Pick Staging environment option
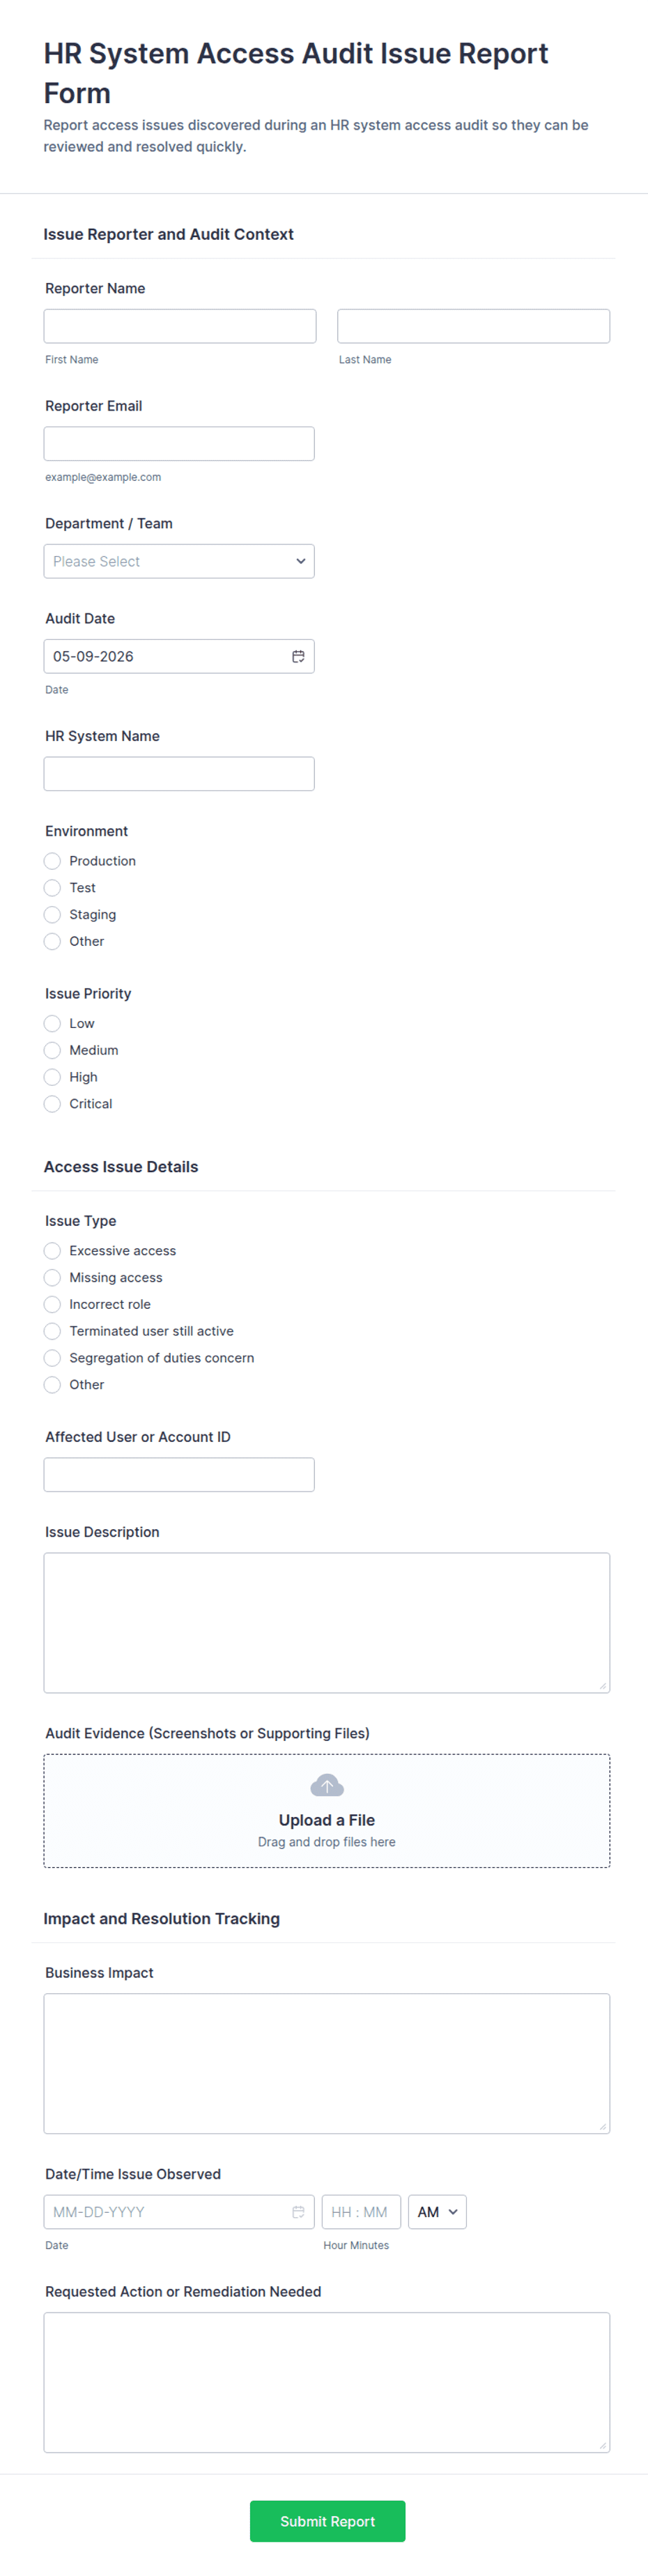This screenshot has width=648, height=2576. [52, 915]
